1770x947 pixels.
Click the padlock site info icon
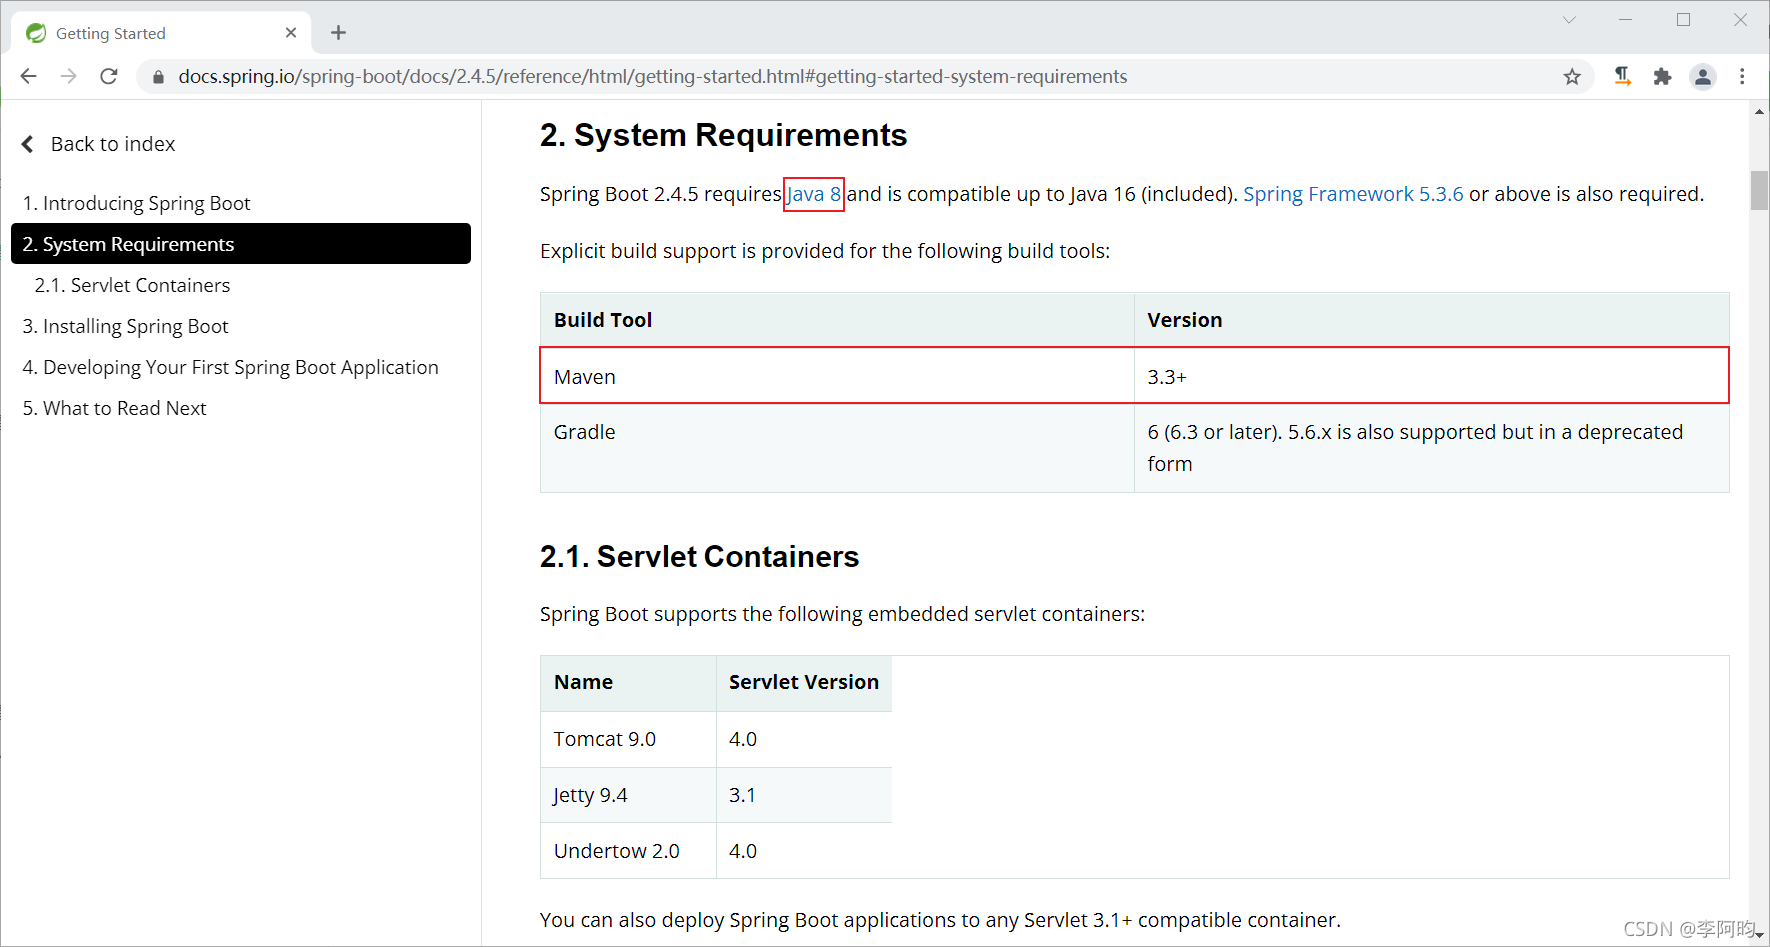click(x=158, y=77)
